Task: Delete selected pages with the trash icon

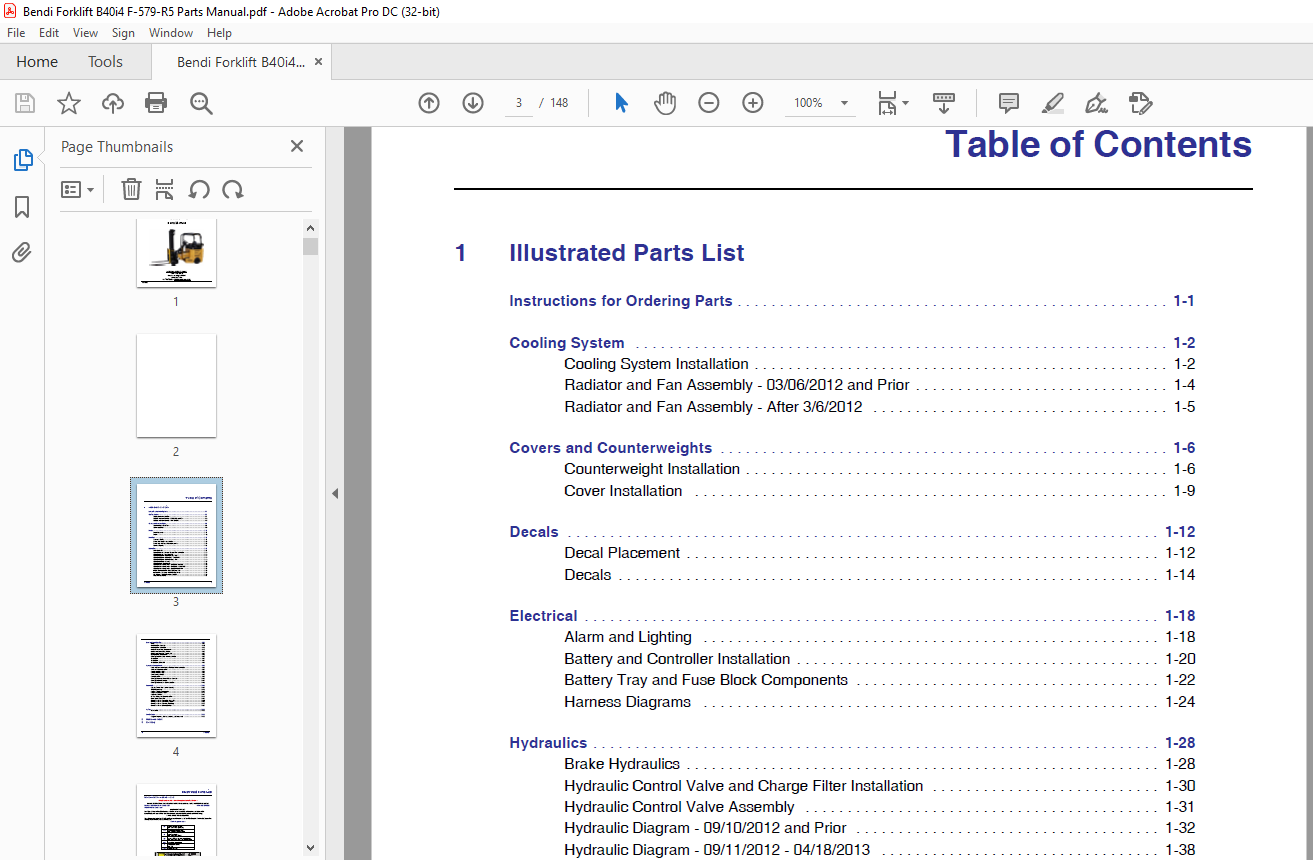Action: (x=131, y=189)
